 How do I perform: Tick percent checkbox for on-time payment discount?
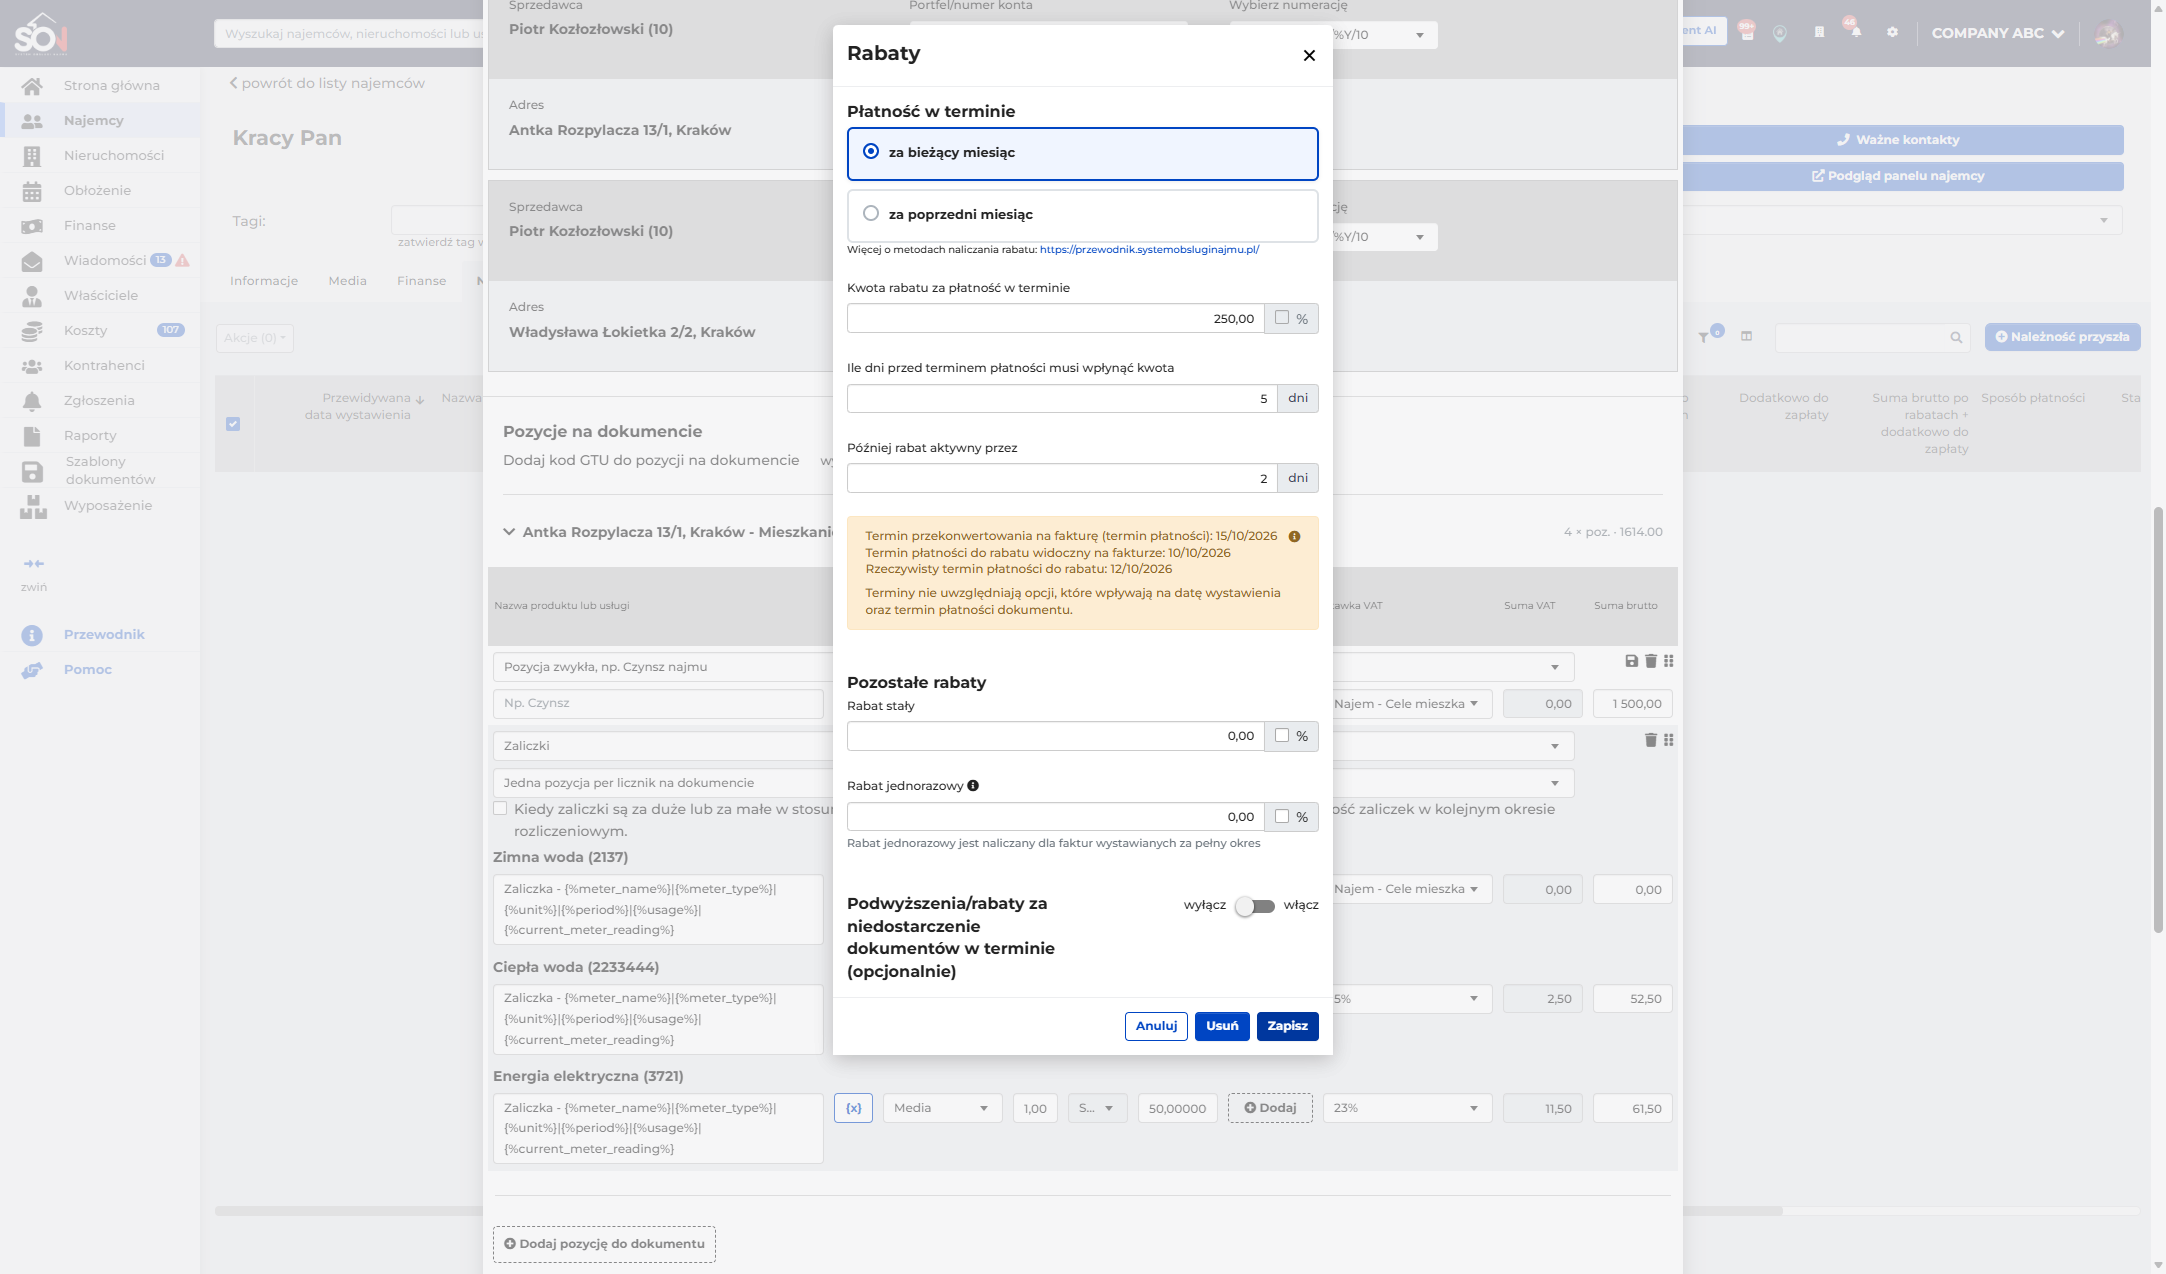(x=1282, y=317)
